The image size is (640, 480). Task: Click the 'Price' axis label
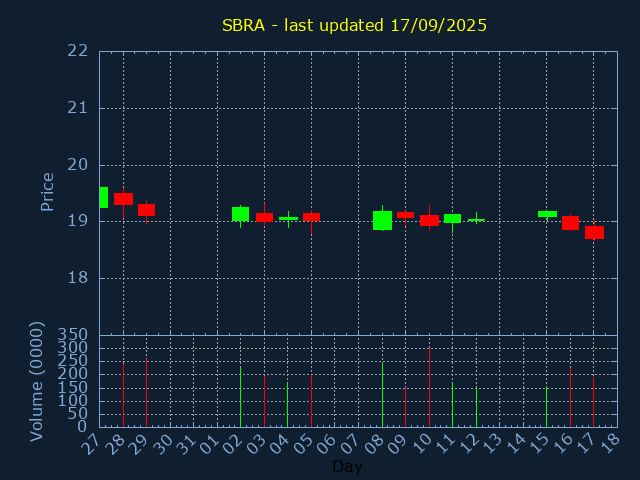47,192
